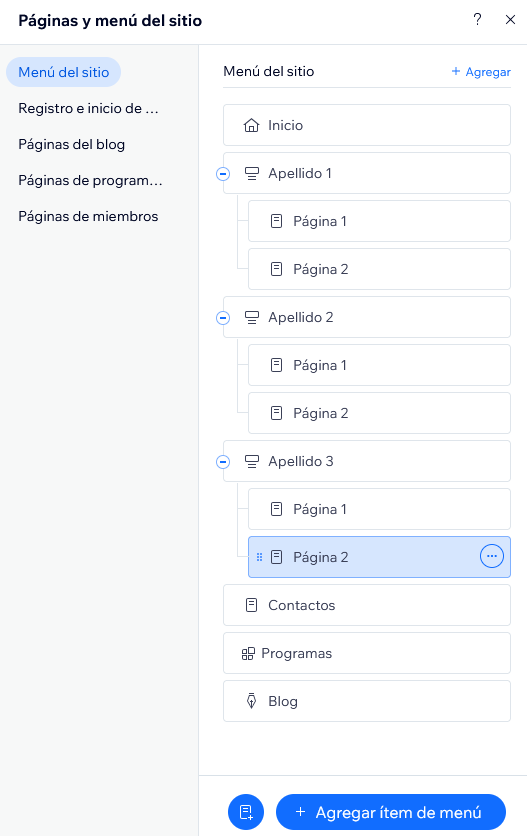Open the more options button on Página 2

(x=492, y=557)
